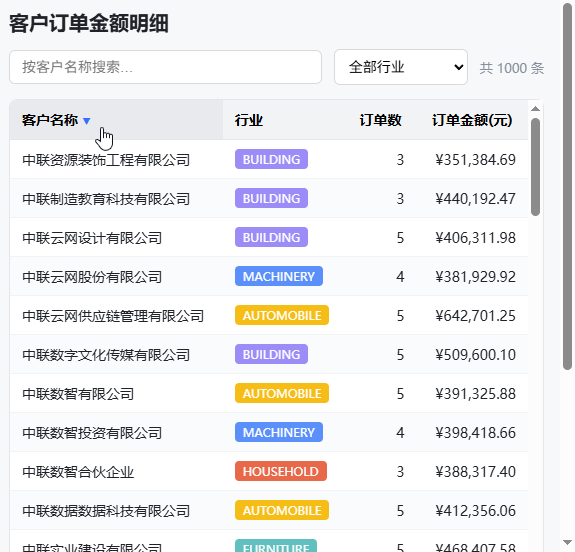The height and width of the screenshot is (552, 575).
Task: Click amount ¥388,317.40
Action: [475, 472]
